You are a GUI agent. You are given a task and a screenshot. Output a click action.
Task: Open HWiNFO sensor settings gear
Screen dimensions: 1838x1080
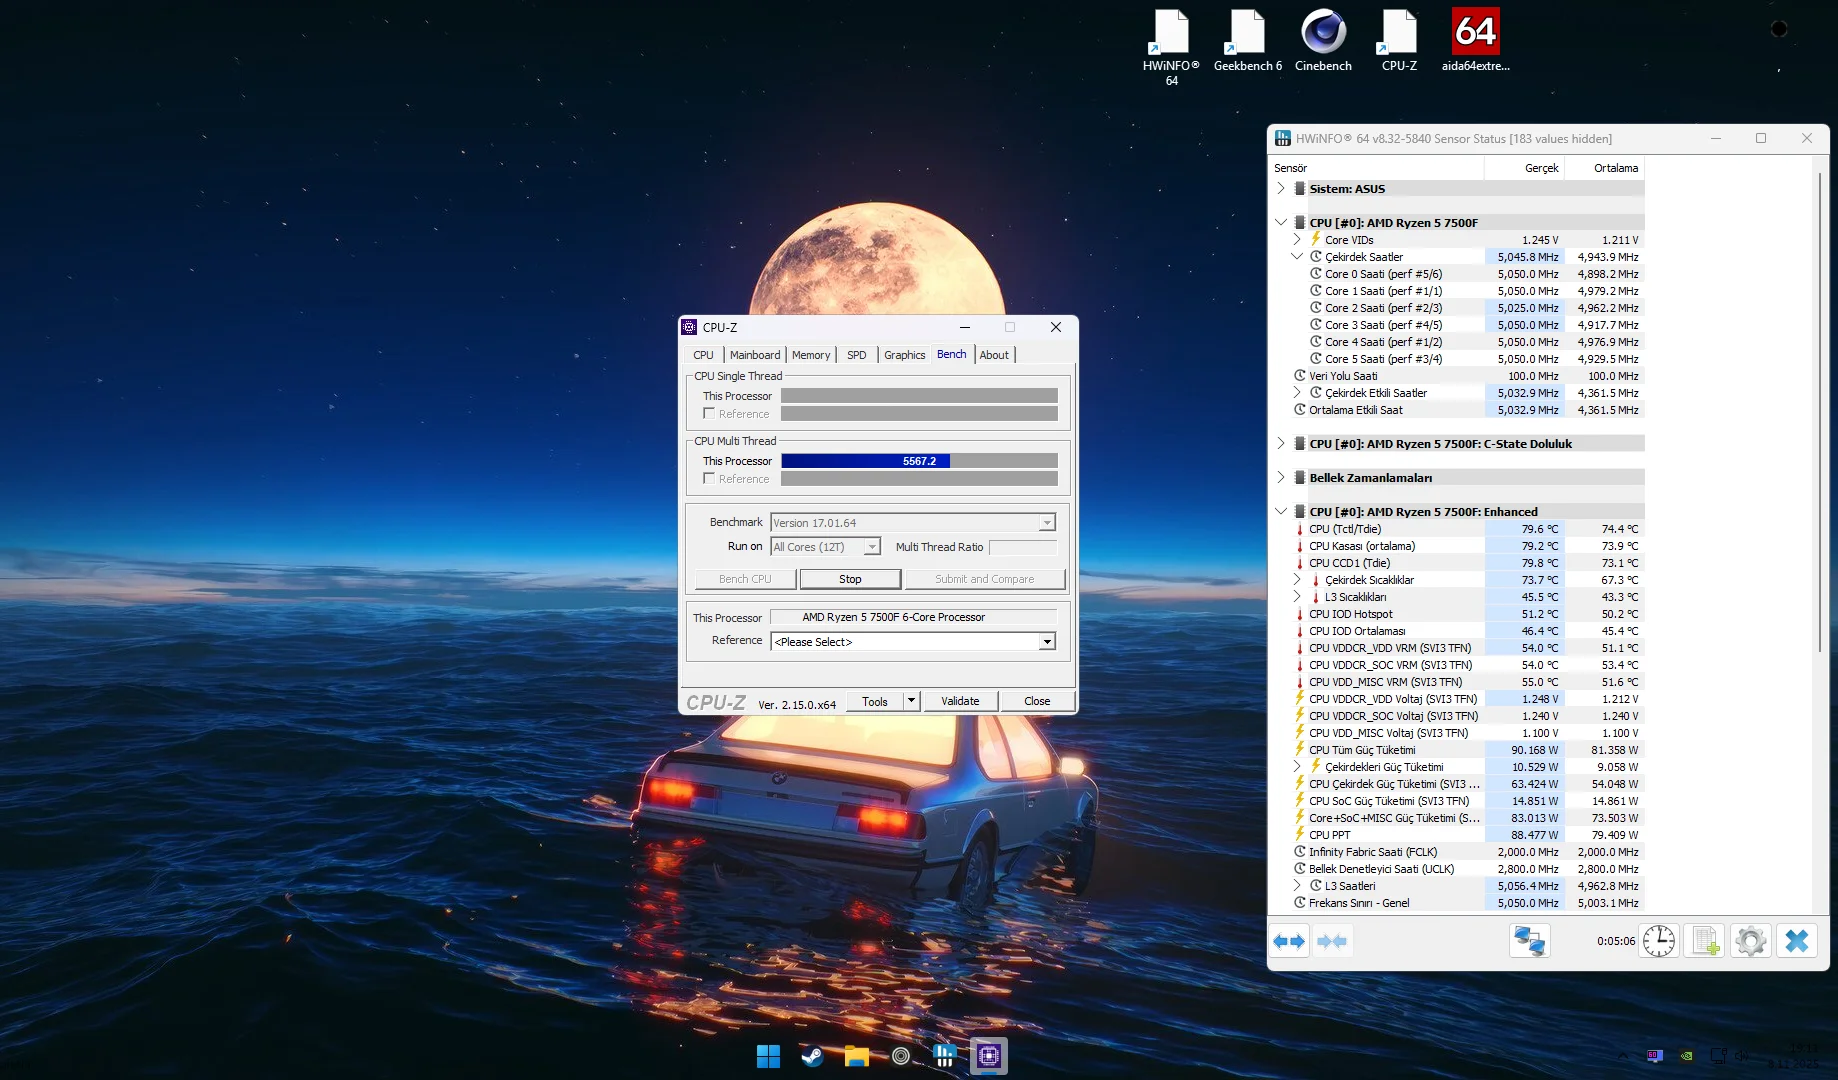pyautogui.click(x=1750, y=941)
